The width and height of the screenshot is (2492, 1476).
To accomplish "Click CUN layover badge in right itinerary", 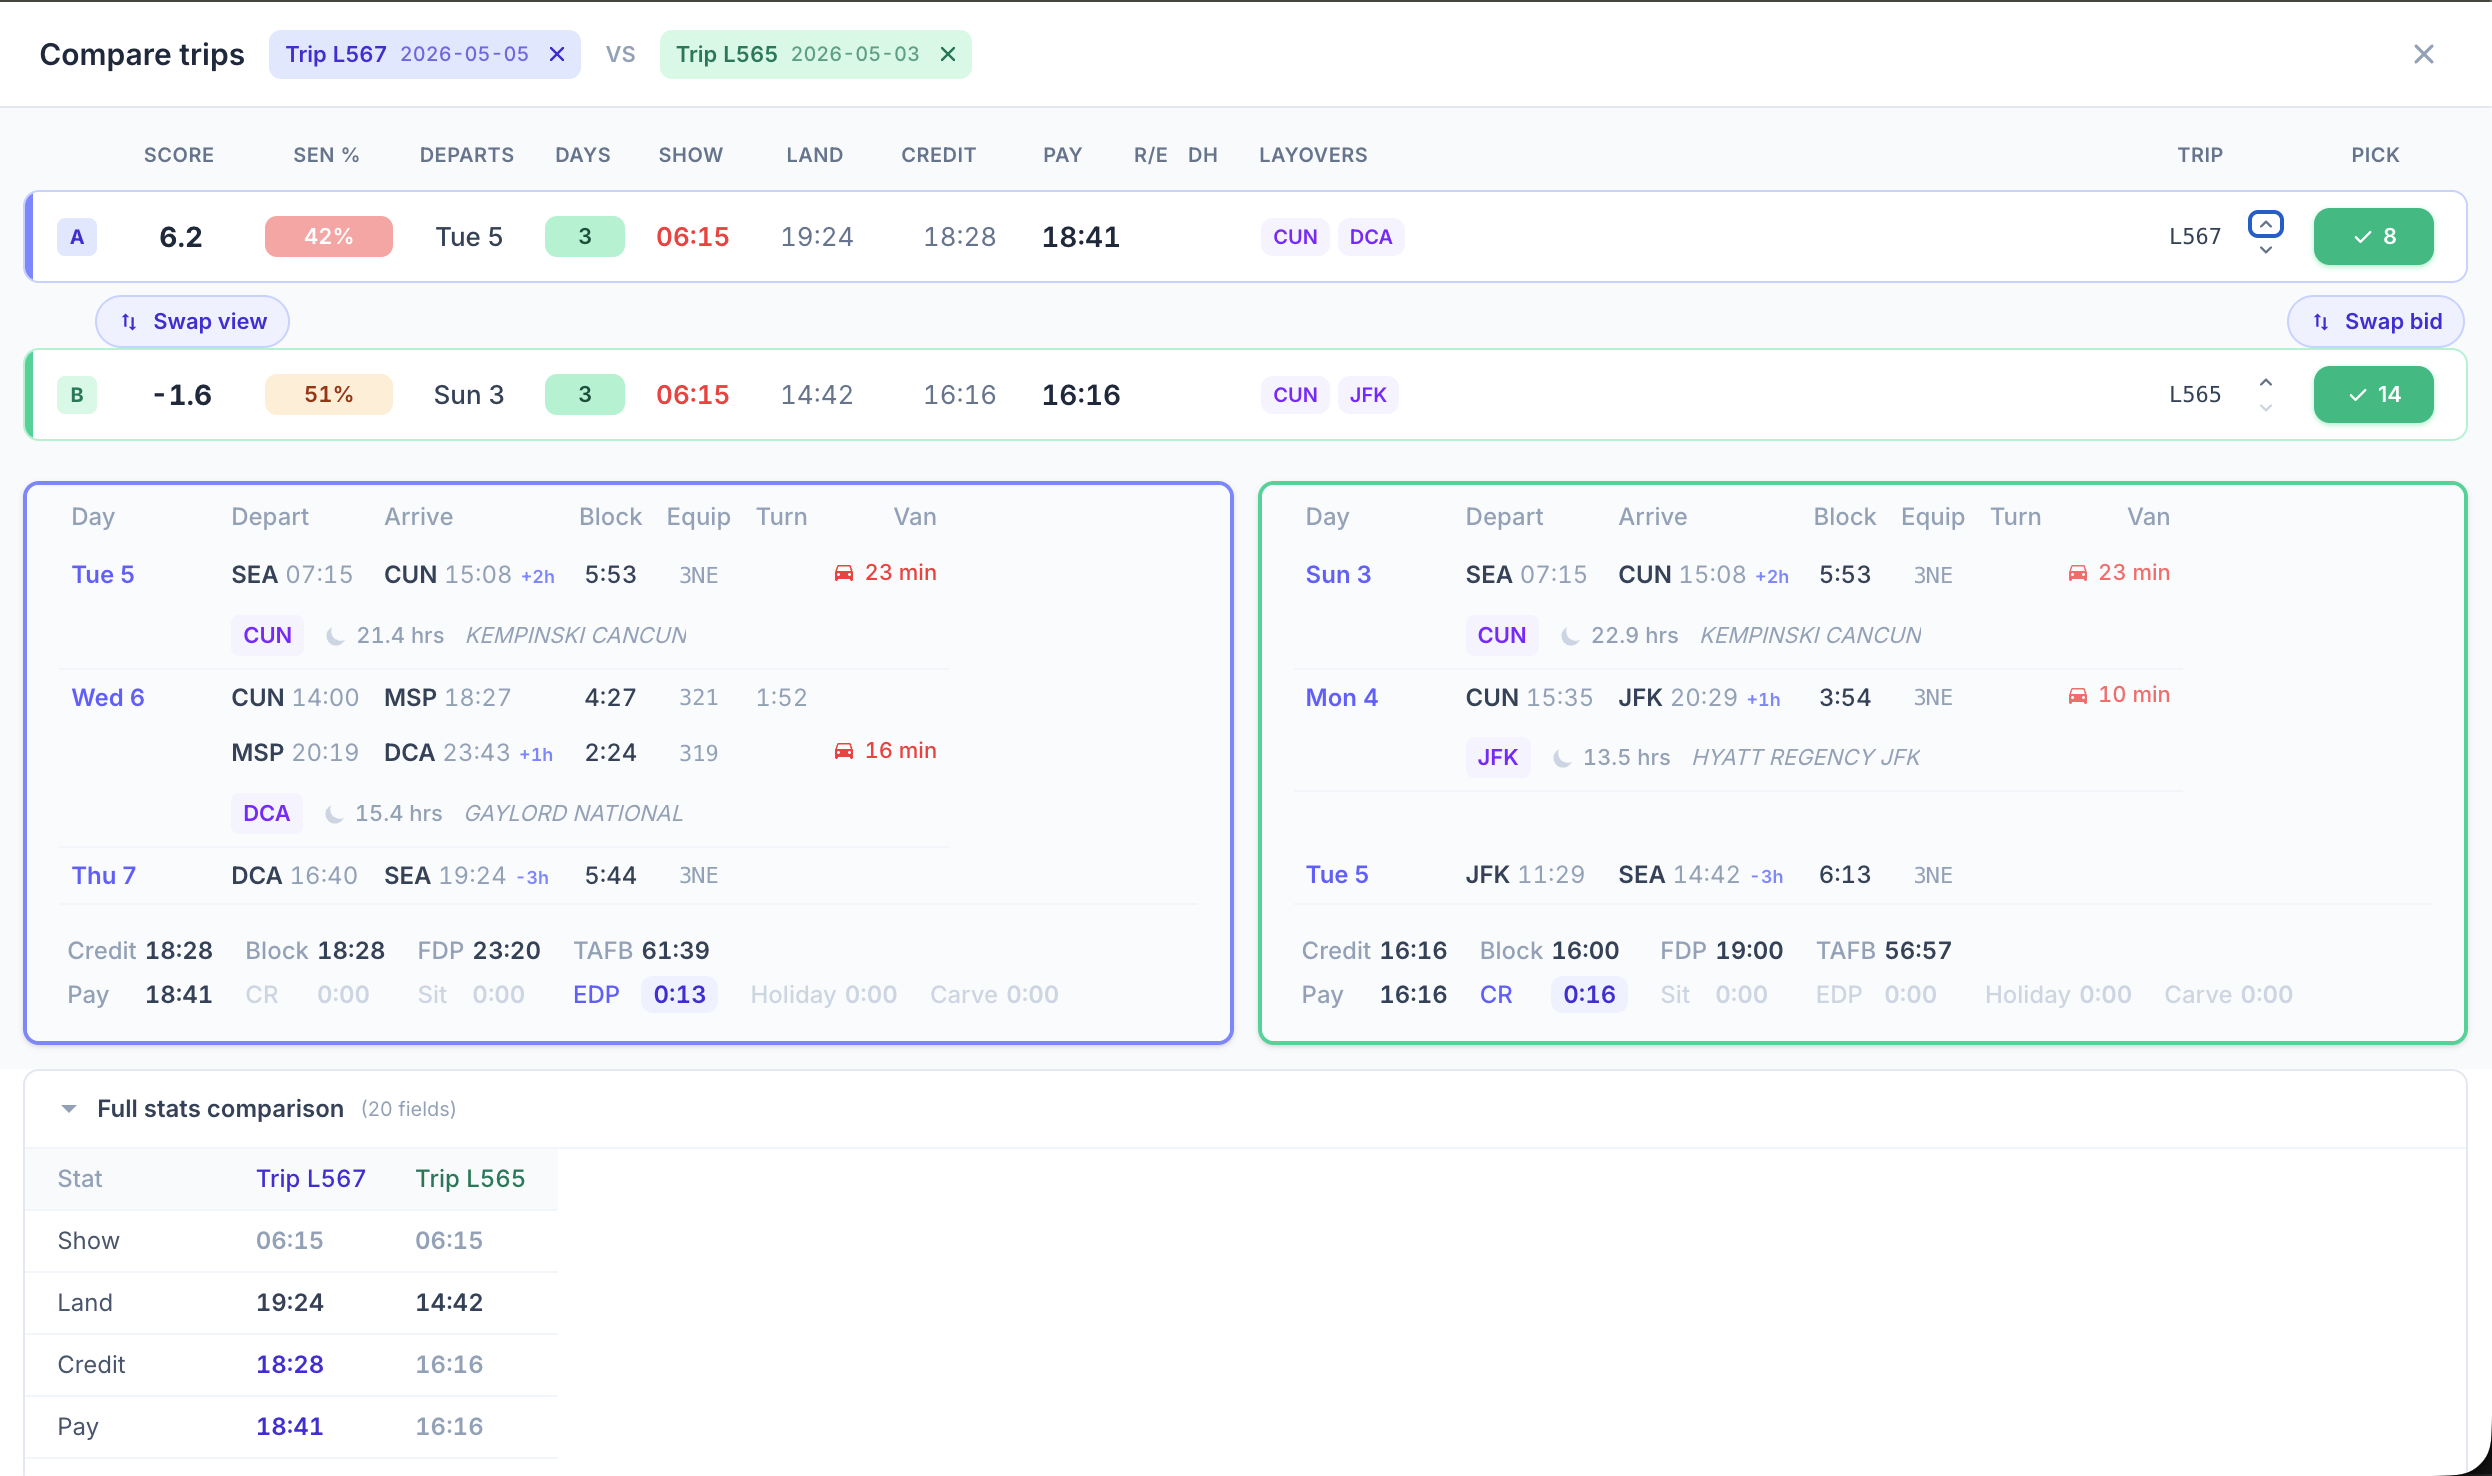I will (x=1501, y=636).
